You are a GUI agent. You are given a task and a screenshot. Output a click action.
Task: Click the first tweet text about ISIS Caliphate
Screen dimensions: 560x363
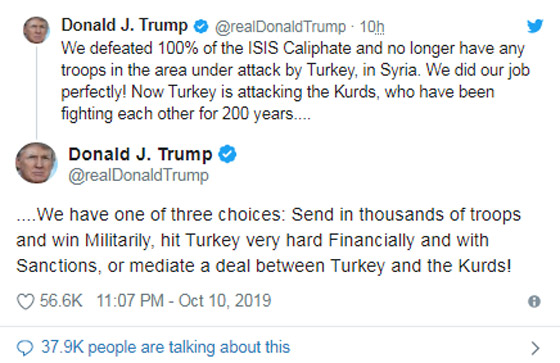coord(295,81)
